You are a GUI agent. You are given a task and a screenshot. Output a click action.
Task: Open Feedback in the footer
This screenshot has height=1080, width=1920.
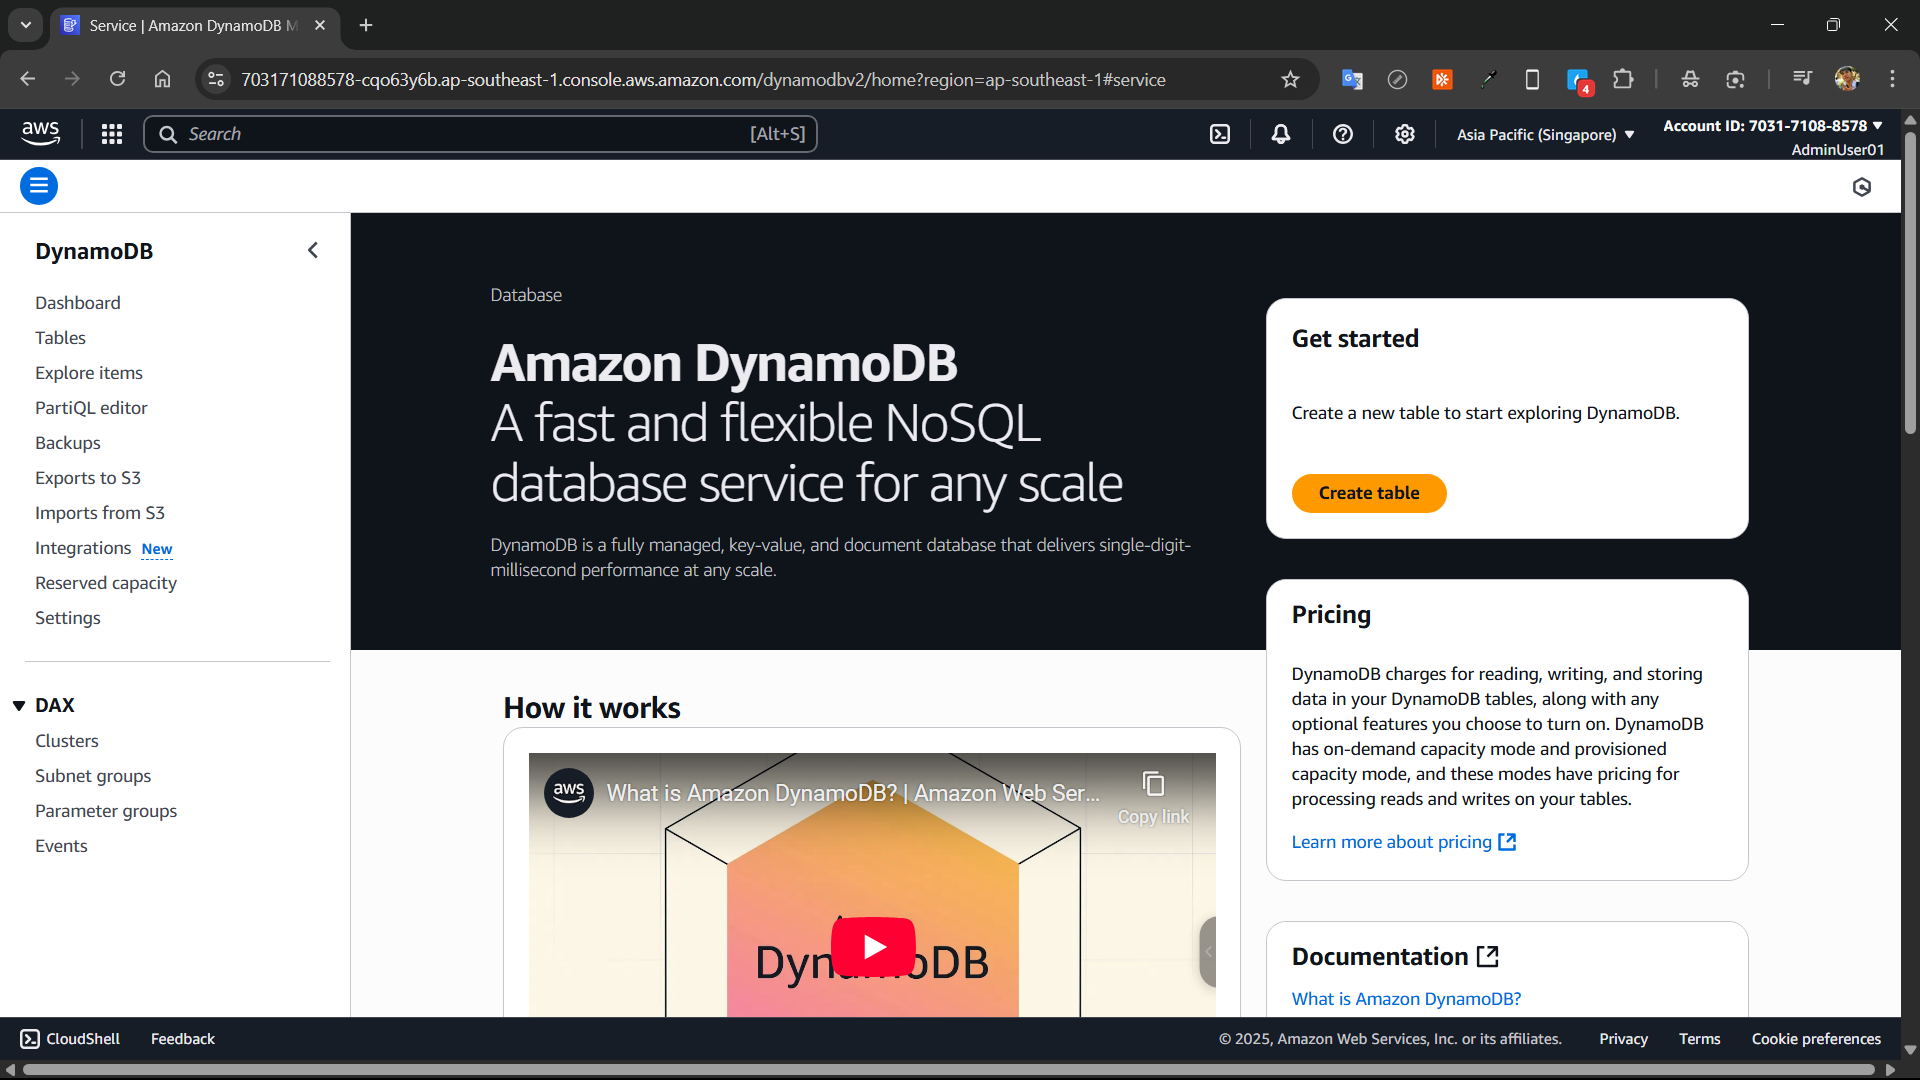[183, 1039]
